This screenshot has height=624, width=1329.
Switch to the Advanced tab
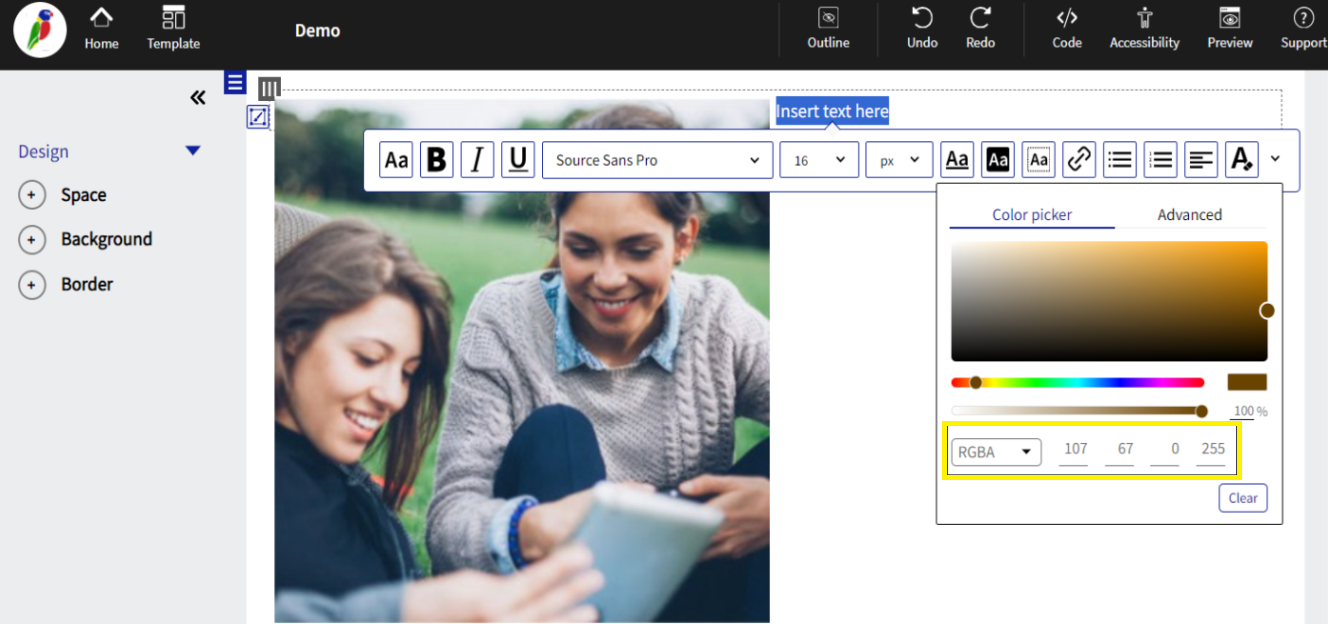tap(1189, 214)
